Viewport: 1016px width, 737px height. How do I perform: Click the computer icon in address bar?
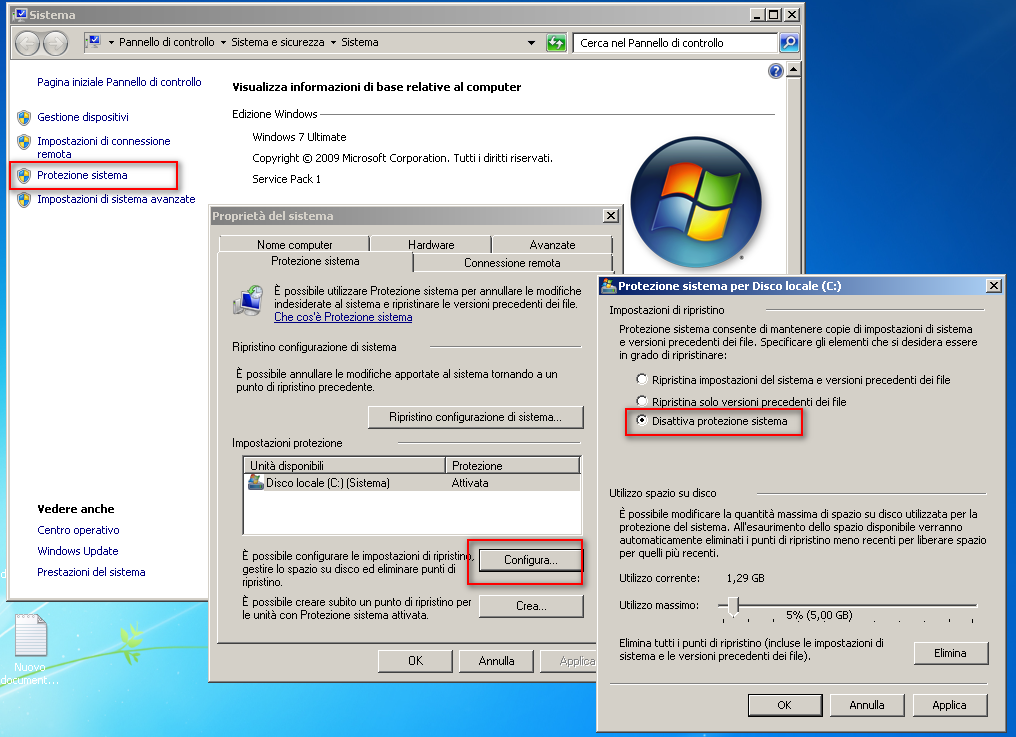[x=94, y=42]
